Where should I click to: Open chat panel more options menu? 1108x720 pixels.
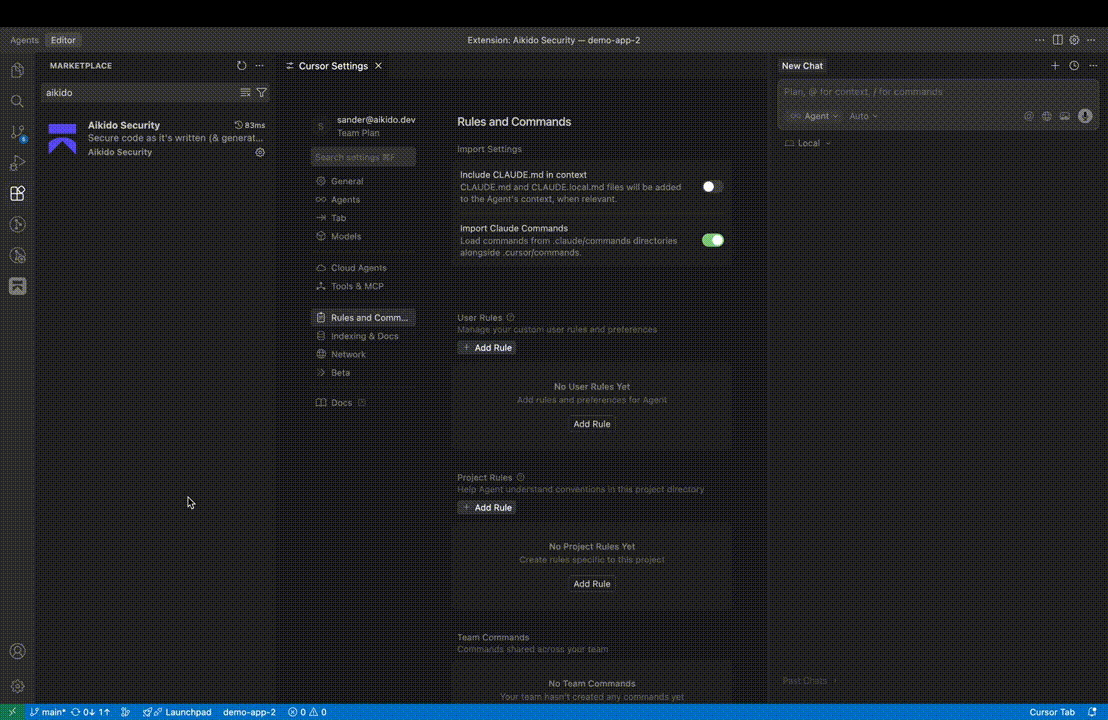[1093, 66]
